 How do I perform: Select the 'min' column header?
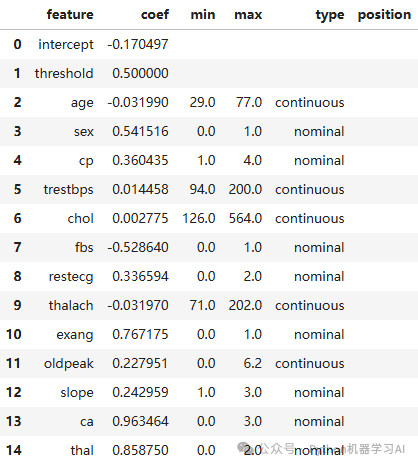[203, 14]
